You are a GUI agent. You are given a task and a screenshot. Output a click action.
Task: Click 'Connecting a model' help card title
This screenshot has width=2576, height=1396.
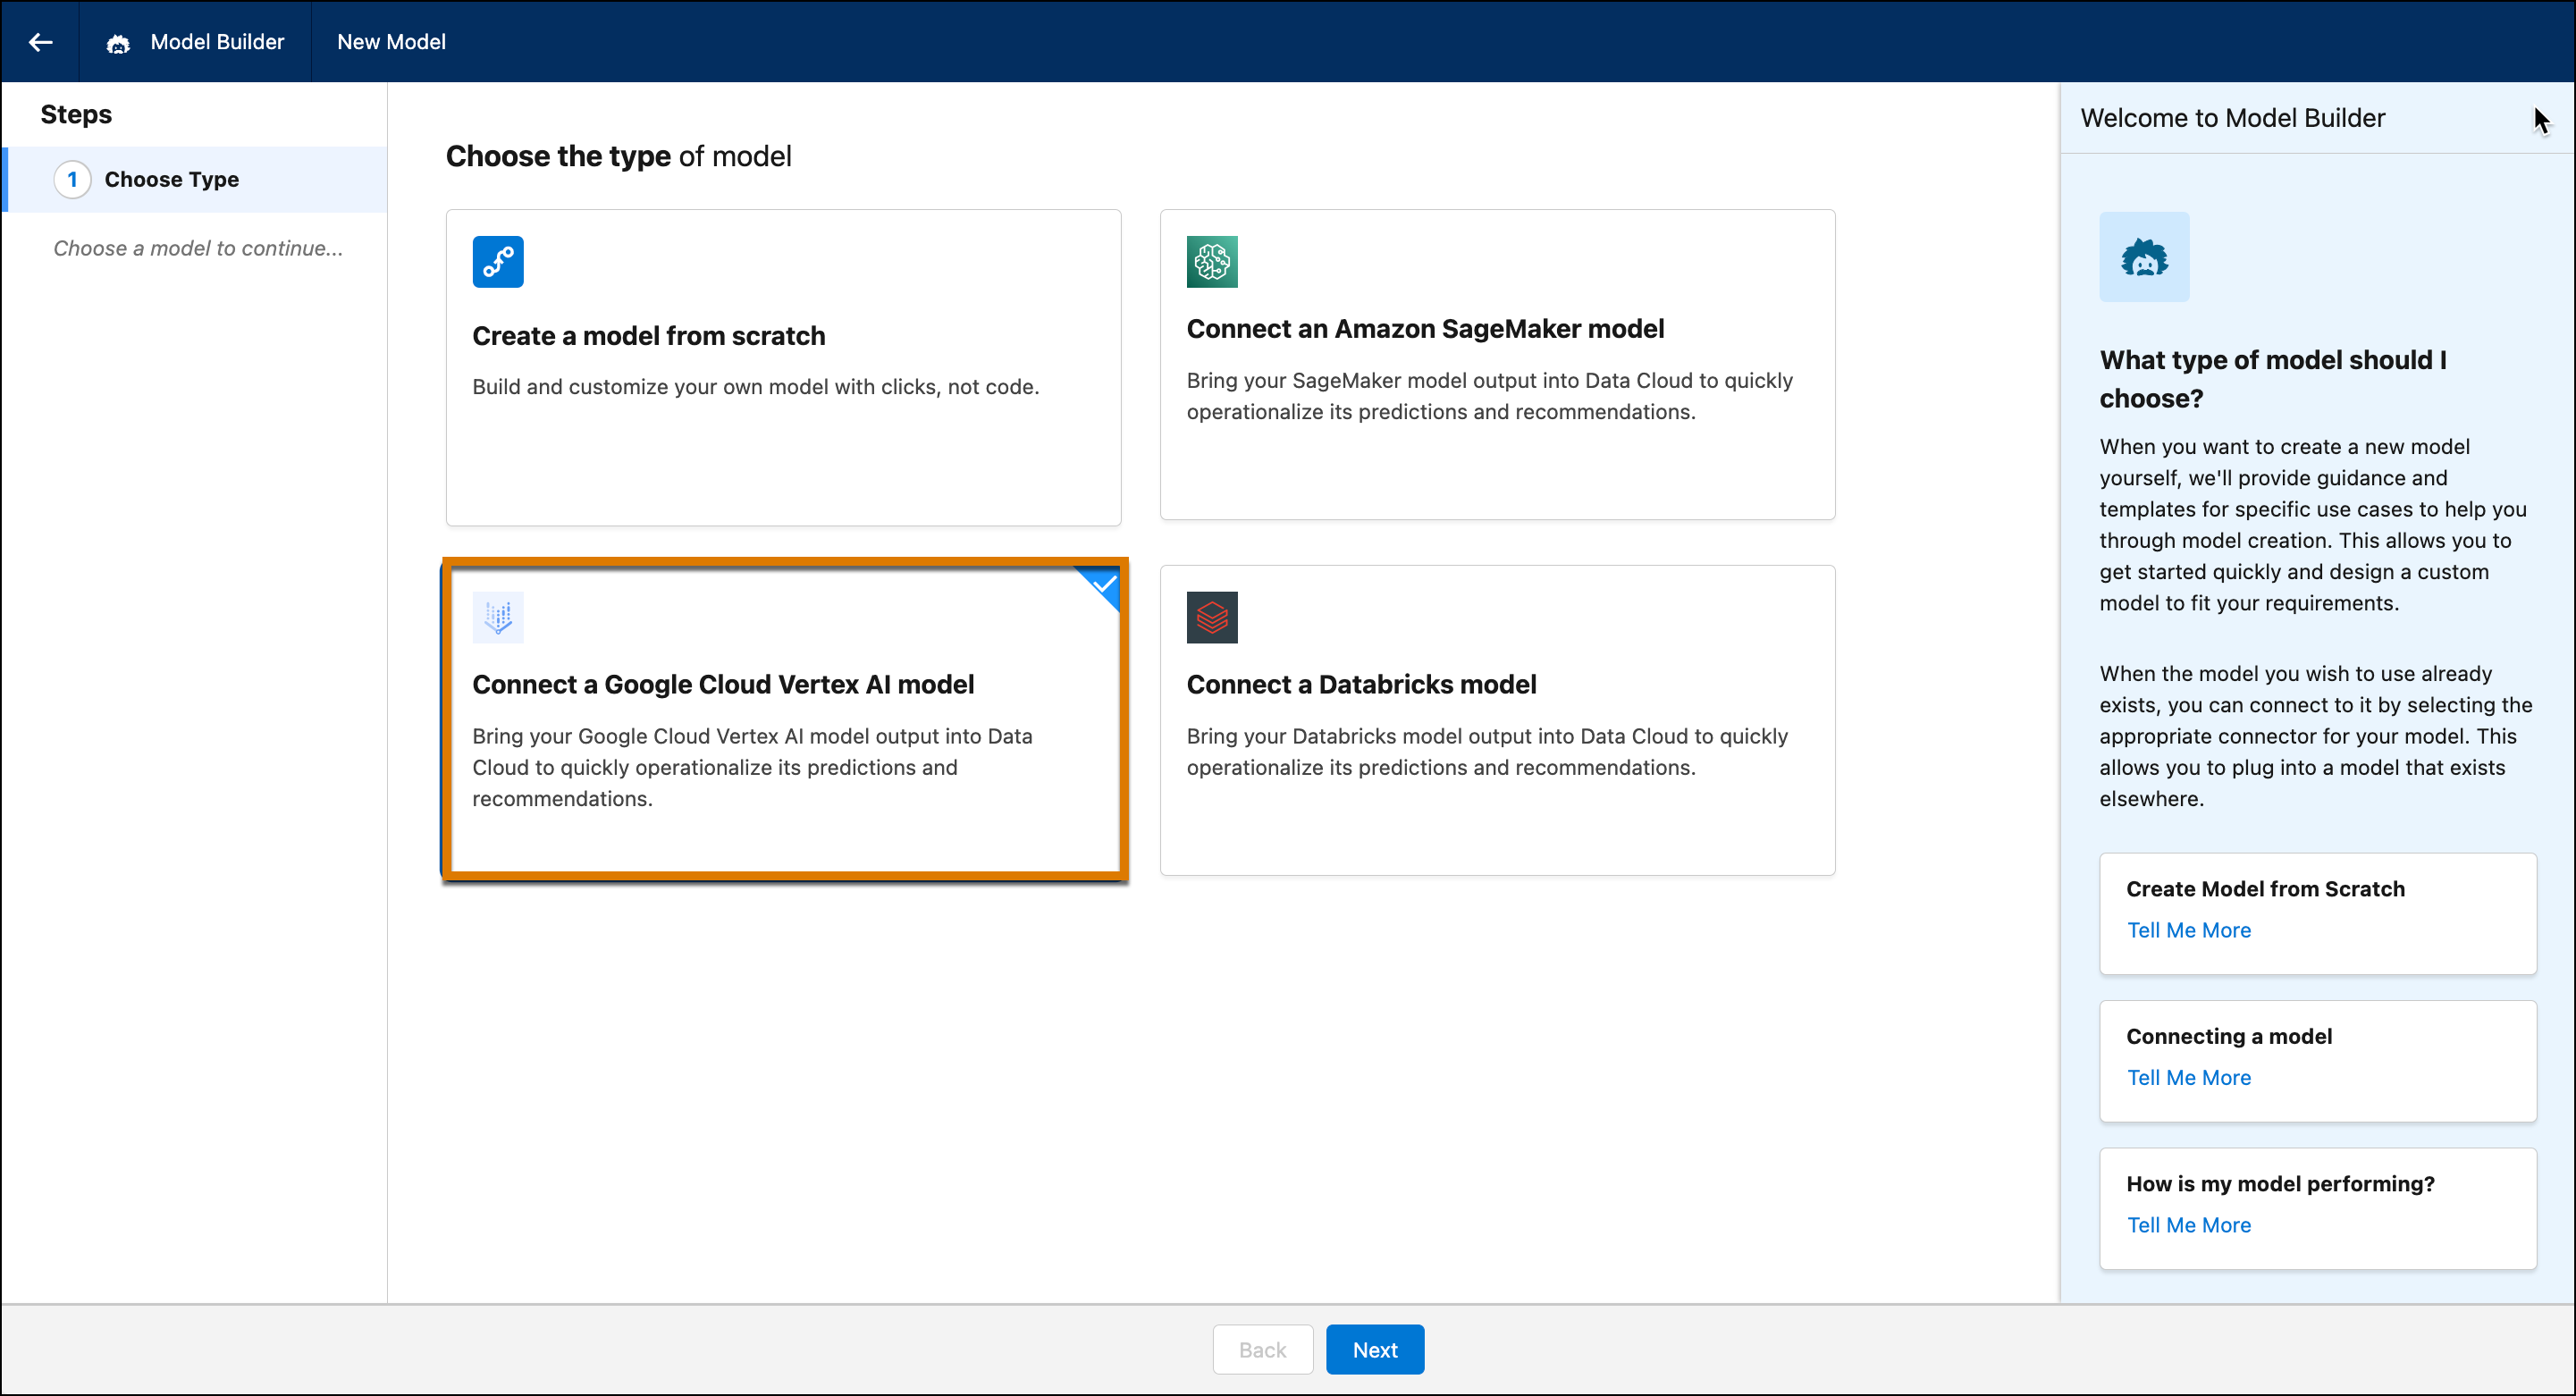point(2229,1037)
